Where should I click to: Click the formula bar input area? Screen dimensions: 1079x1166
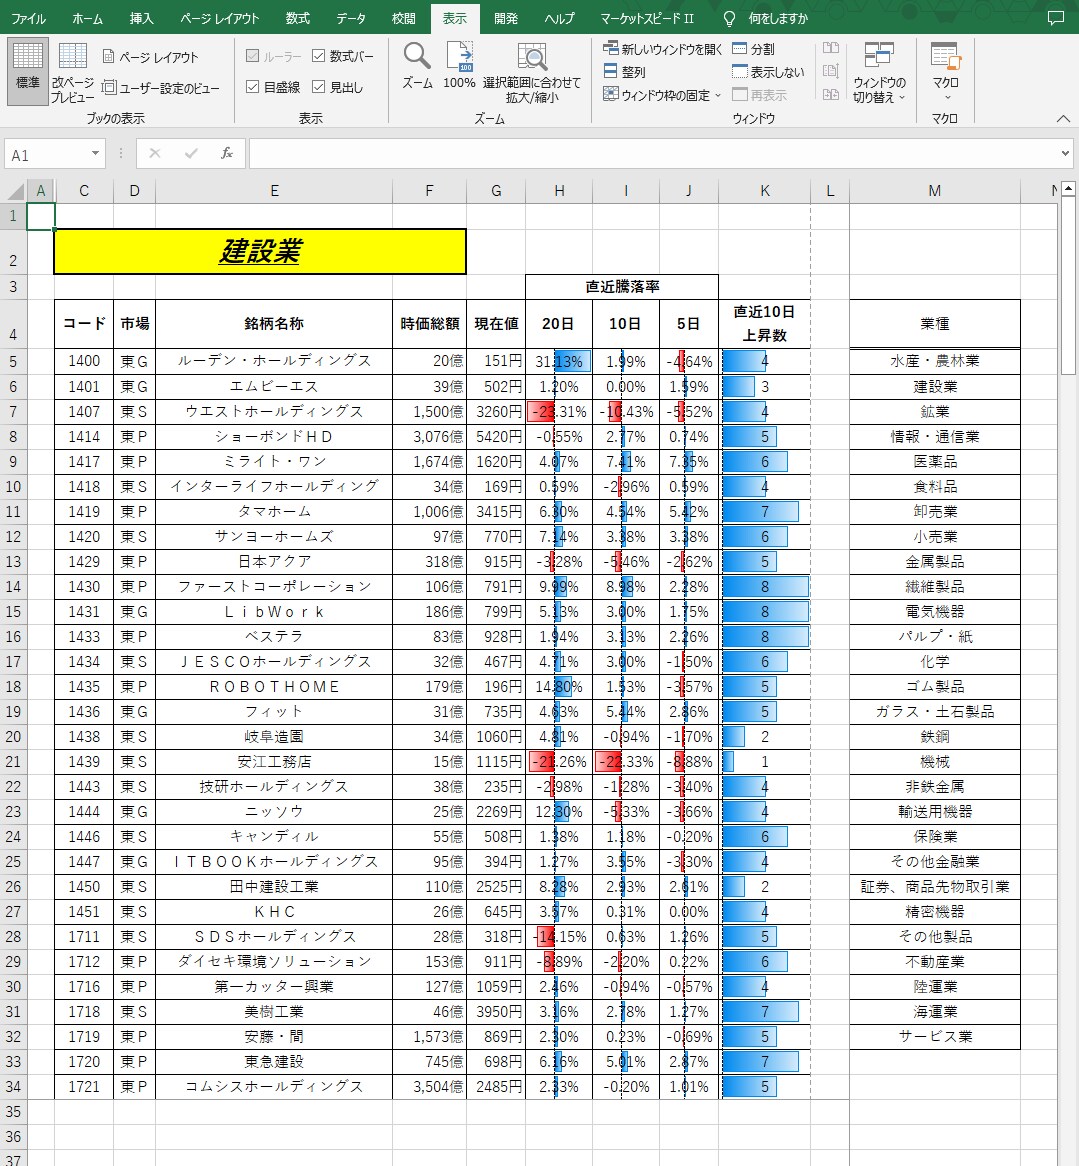pyautogui.click(x=654, y=154)
